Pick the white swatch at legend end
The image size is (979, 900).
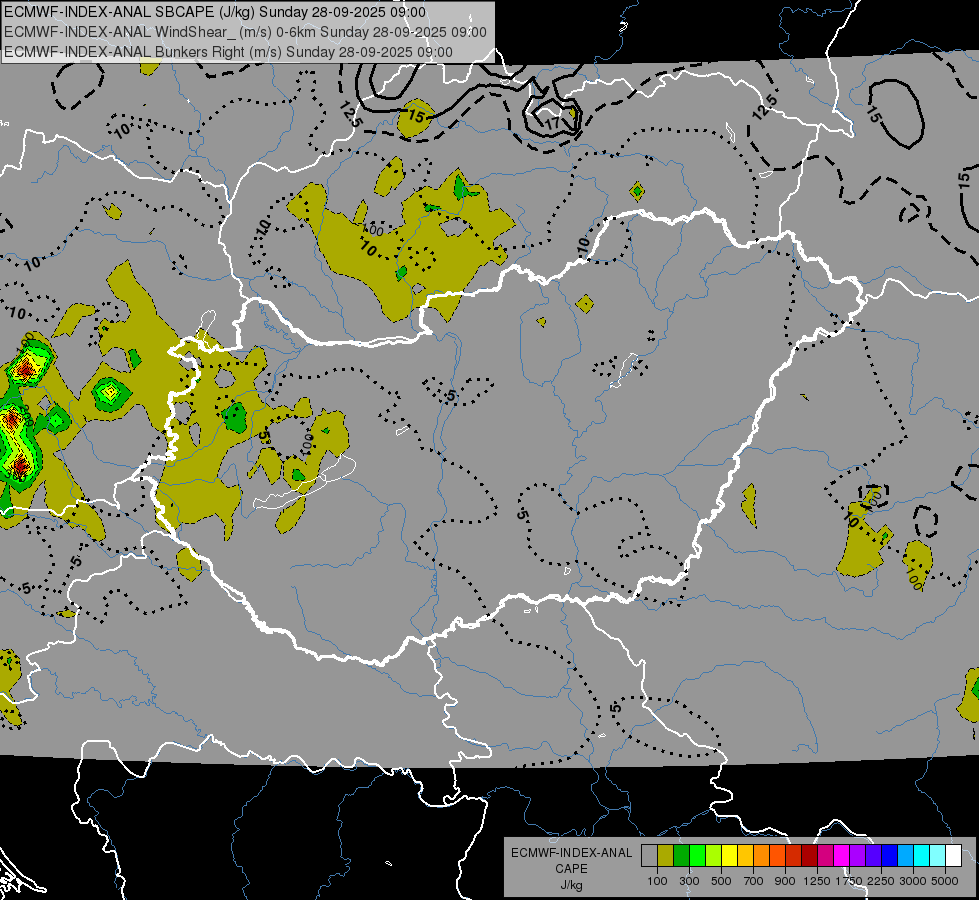point(953,855)
